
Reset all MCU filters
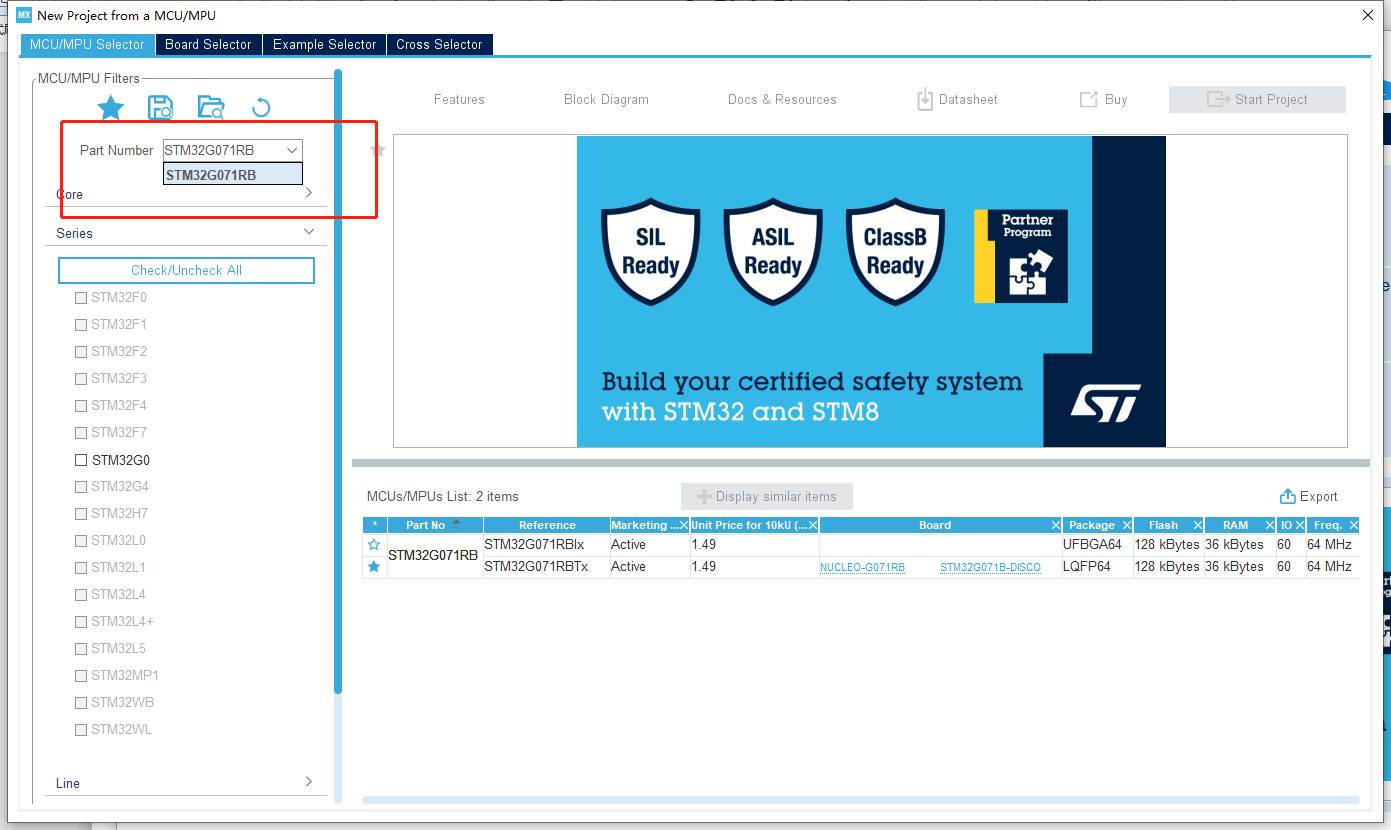261,107
